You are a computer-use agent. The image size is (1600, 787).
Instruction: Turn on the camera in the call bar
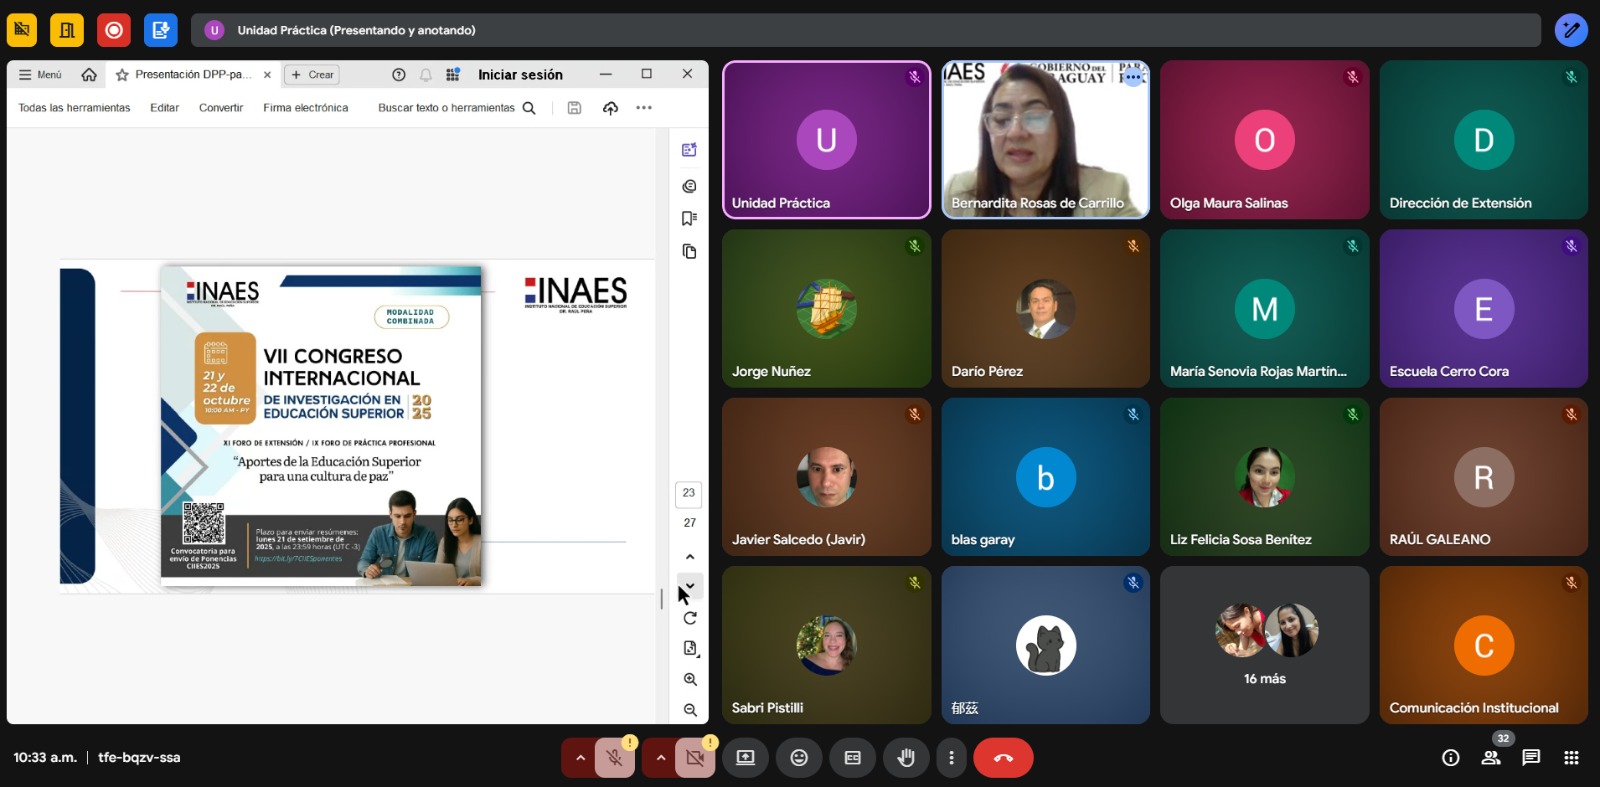[695, 758]
